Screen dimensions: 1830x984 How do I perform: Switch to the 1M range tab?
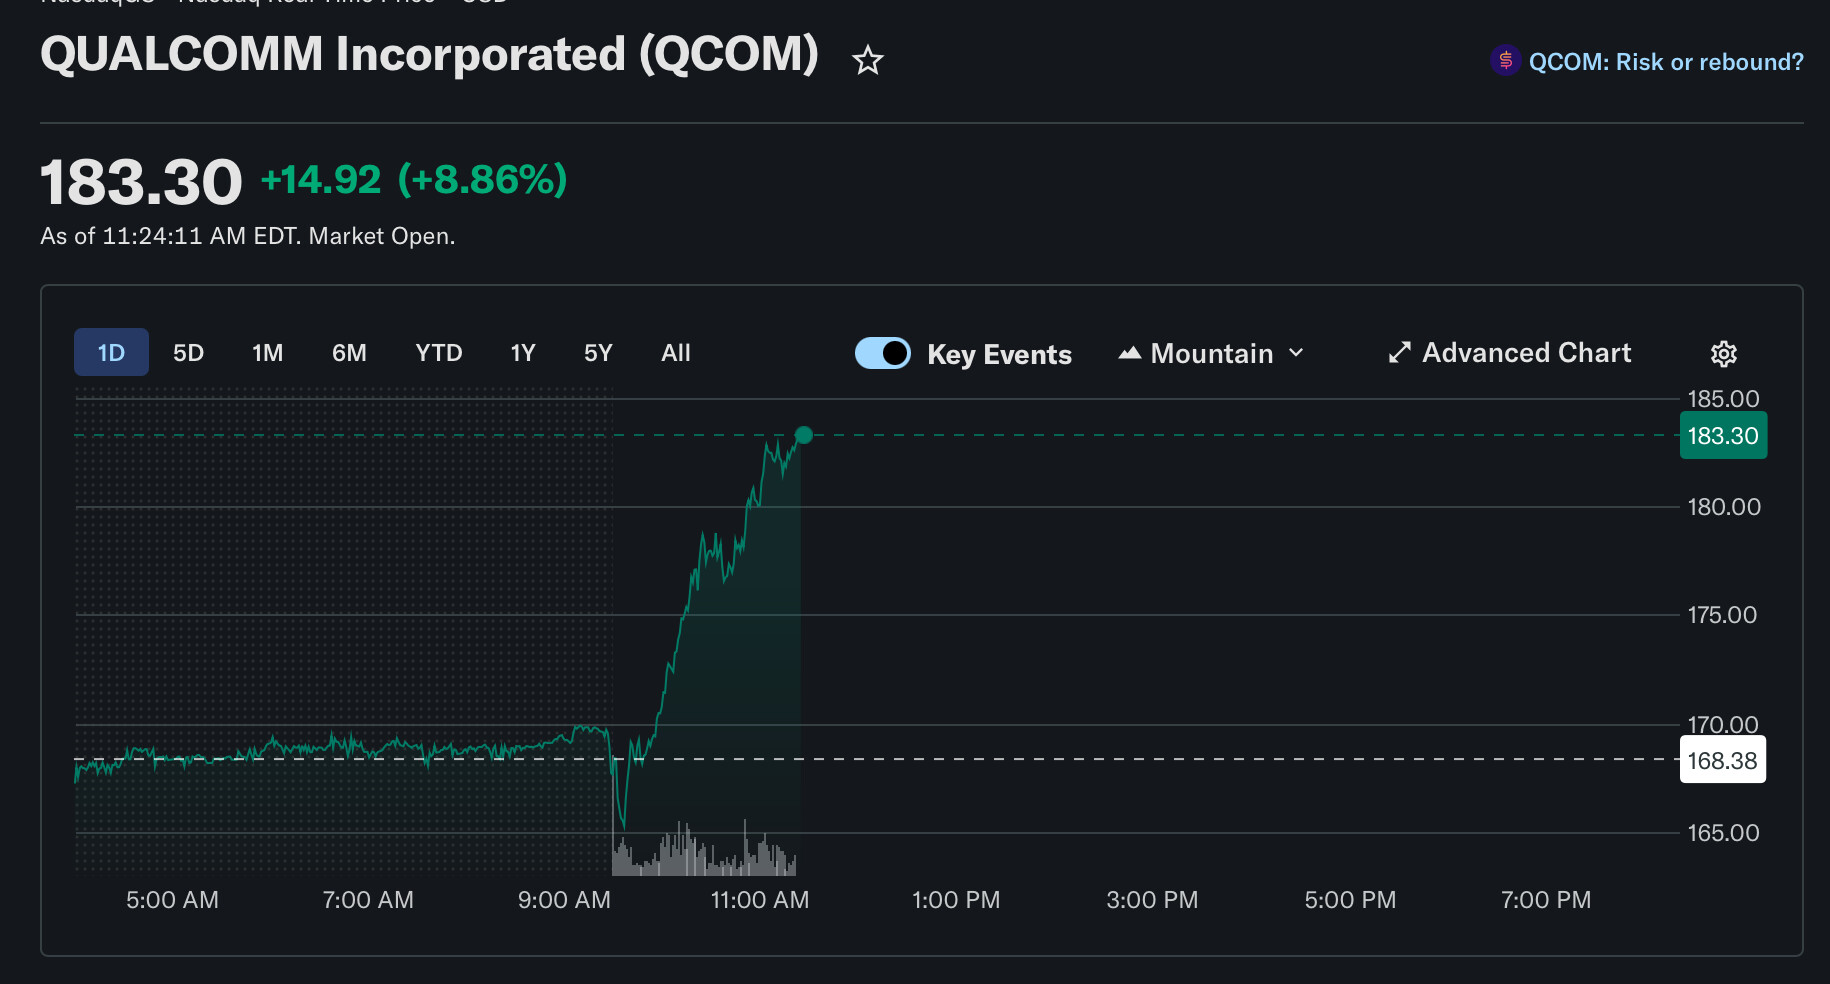point(267,352)
